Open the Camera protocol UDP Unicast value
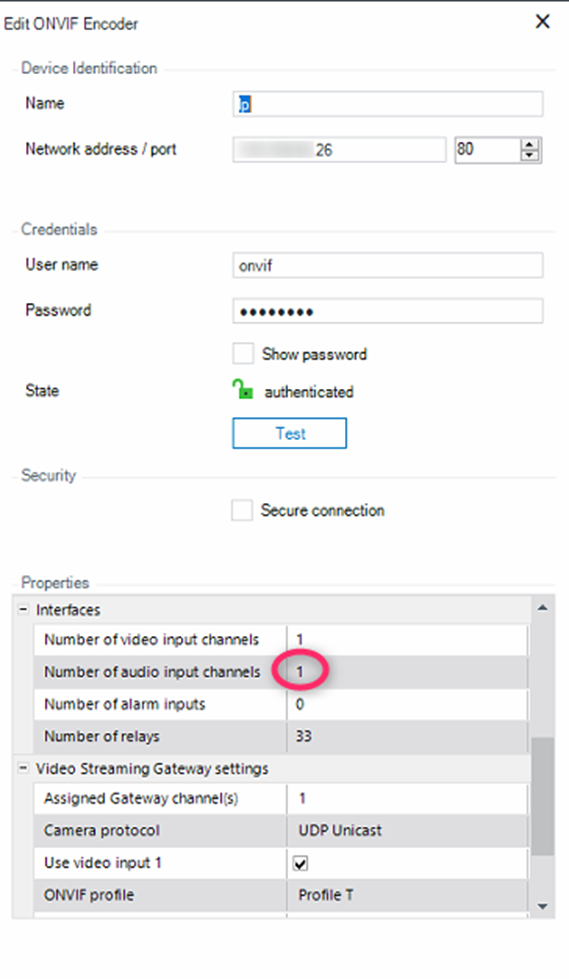This screenshot has height=979, width=569. [407, 831]
